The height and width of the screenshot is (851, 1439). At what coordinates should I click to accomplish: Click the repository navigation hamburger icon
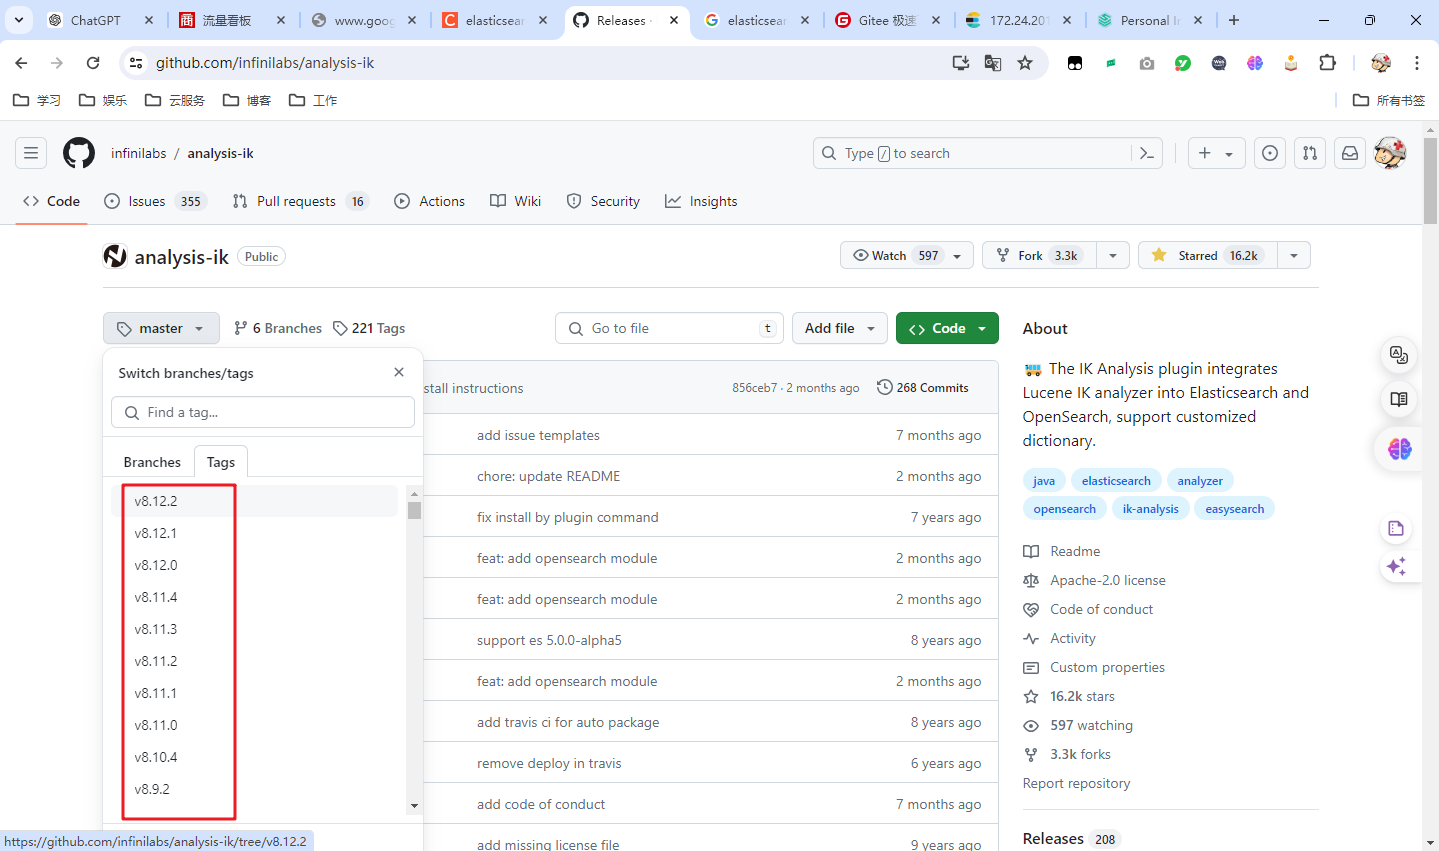[30, 152]
